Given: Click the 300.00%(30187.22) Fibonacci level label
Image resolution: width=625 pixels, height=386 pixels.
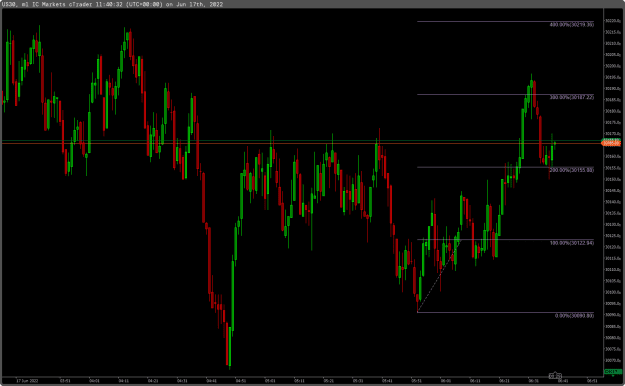Looking at the screenshot, I should [572, 97].
